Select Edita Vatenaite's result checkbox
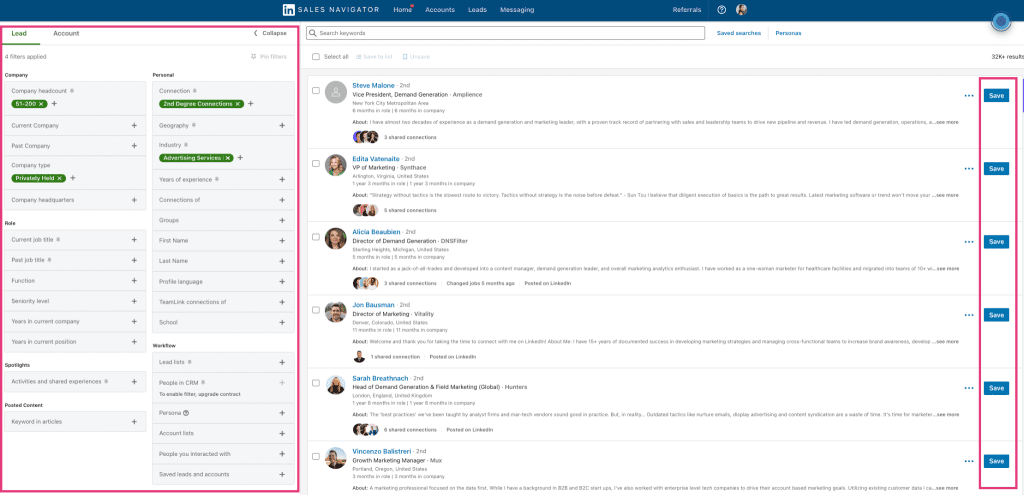 pyautogui.click(x=316, y=164)
